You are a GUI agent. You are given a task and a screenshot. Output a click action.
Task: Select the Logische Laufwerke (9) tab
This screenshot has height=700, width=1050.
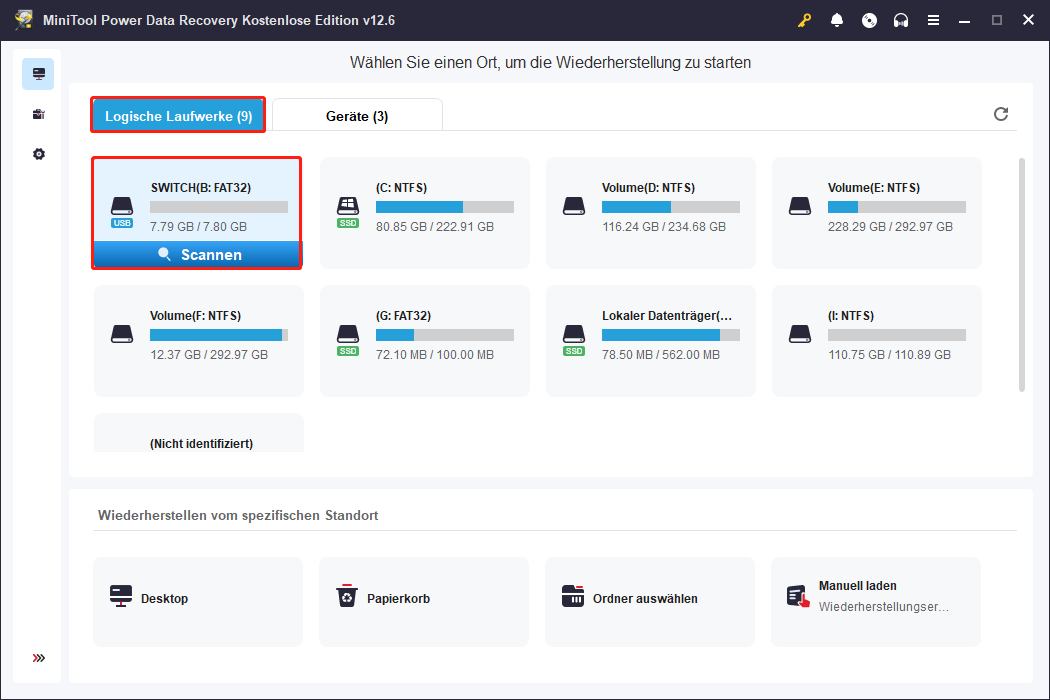tap(178, 116)
